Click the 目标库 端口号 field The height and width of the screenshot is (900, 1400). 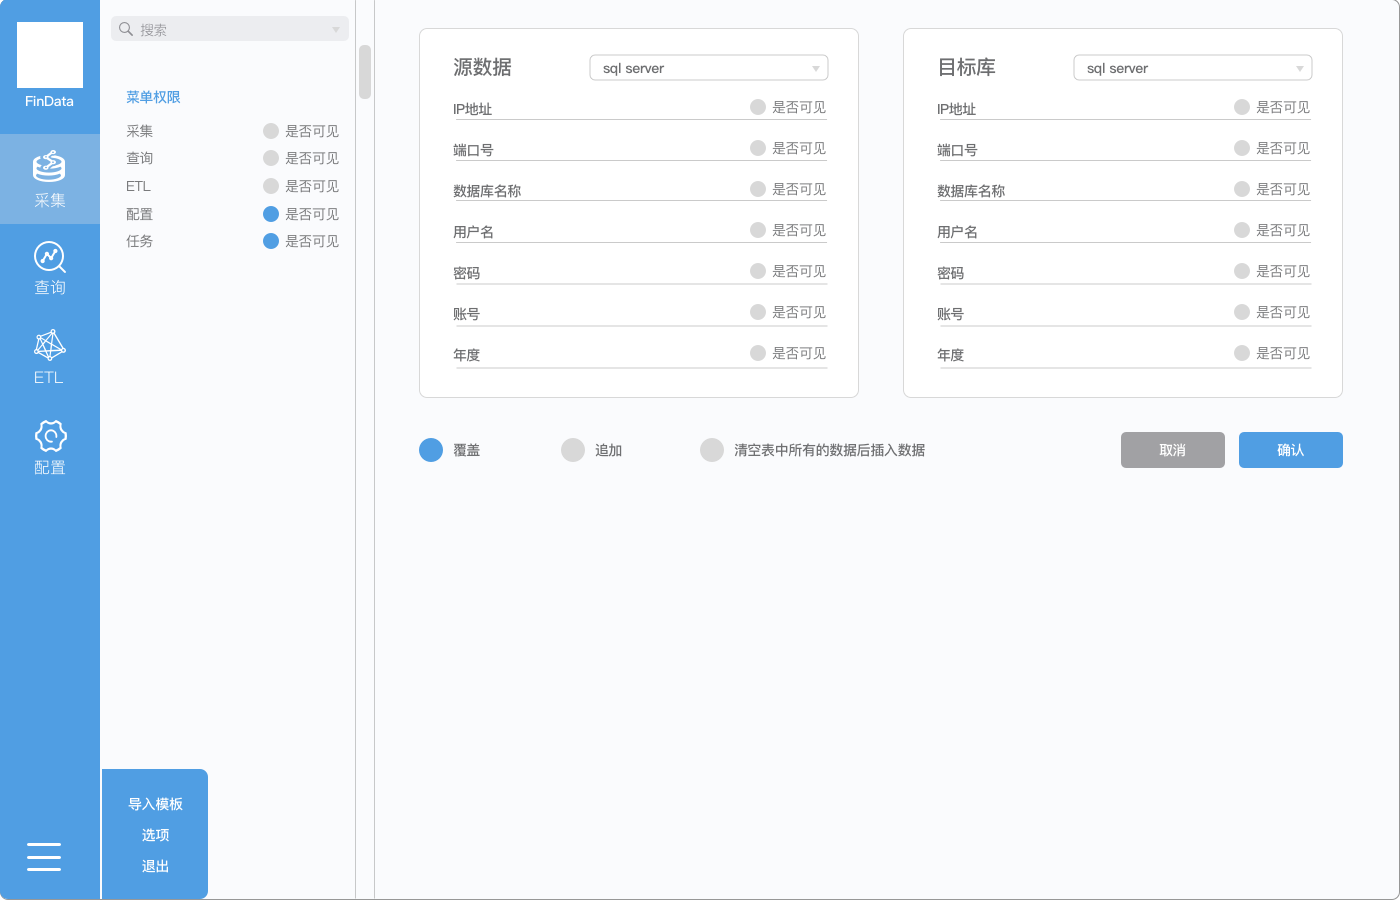coord(1124,149)
